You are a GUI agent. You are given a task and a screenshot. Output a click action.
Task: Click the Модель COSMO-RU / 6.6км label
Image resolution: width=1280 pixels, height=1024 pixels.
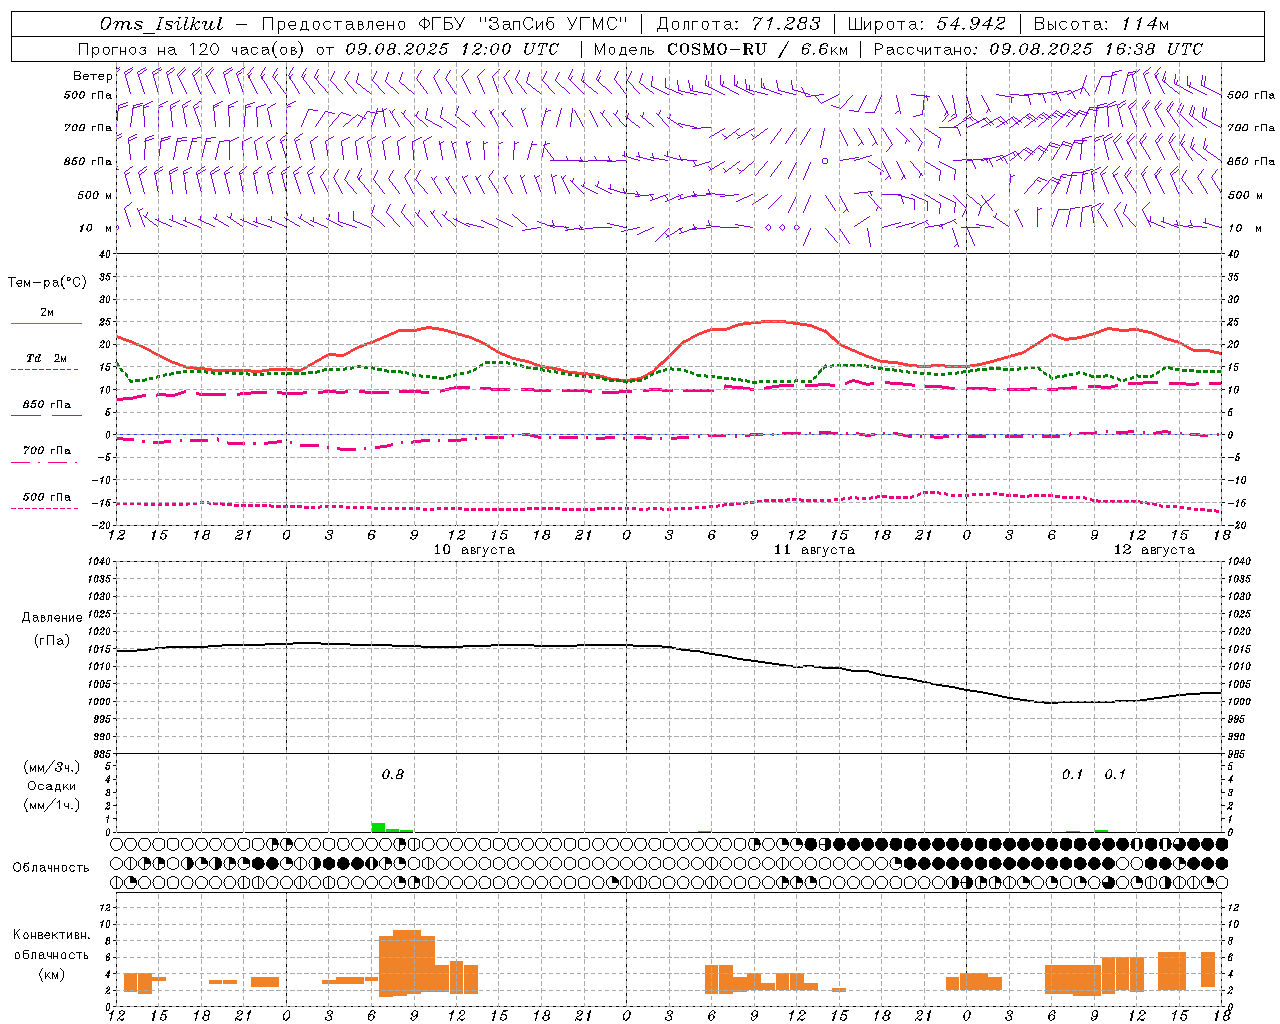[x=721, y=49]
